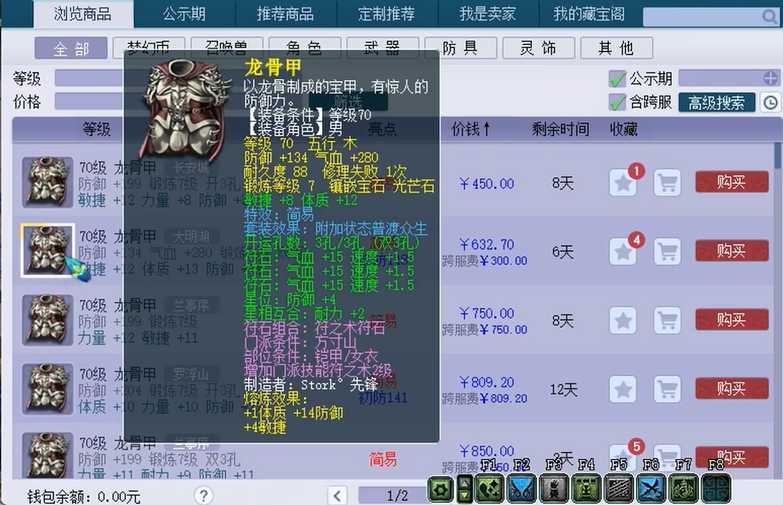Screen dimensions: 783x505
Task: Favorite the ￥750.00 item star
Action: click(623, 320)
